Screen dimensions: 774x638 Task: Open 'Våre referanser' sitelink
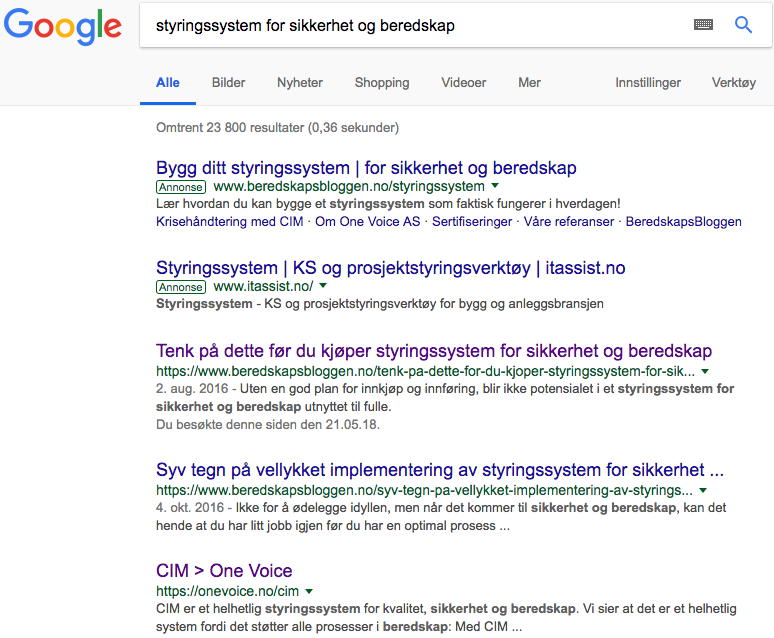point(569,221)
